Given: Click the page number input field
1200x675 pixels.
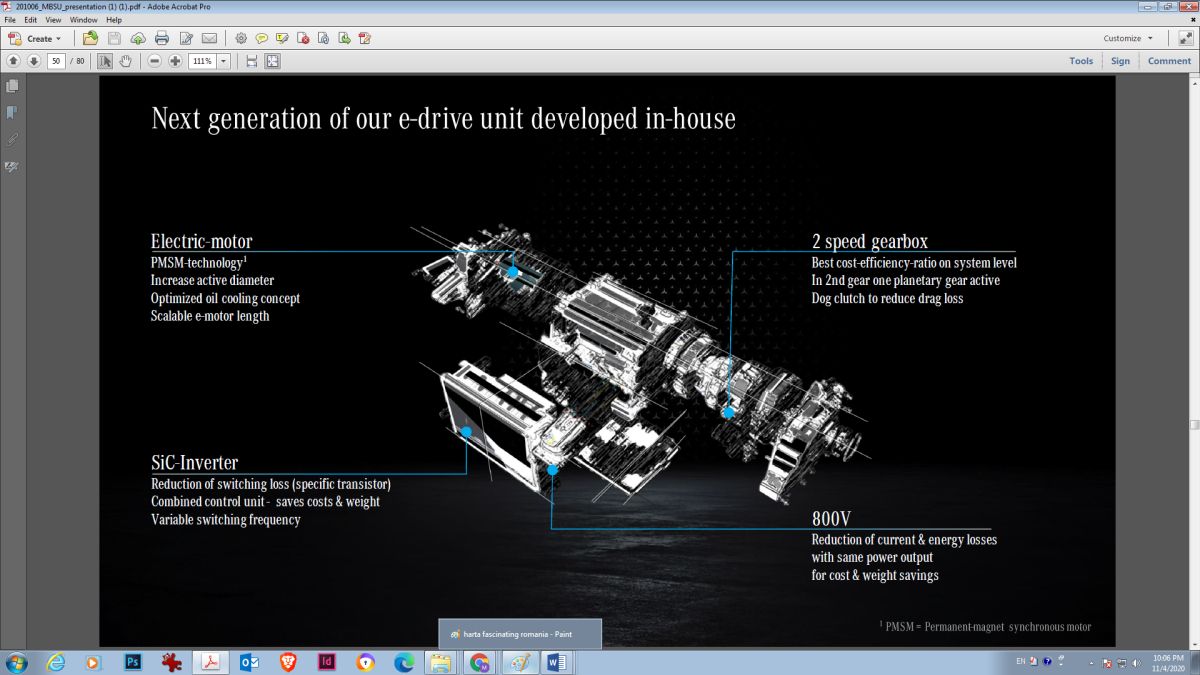Looking at the screenshot, I should coord(56,61).
